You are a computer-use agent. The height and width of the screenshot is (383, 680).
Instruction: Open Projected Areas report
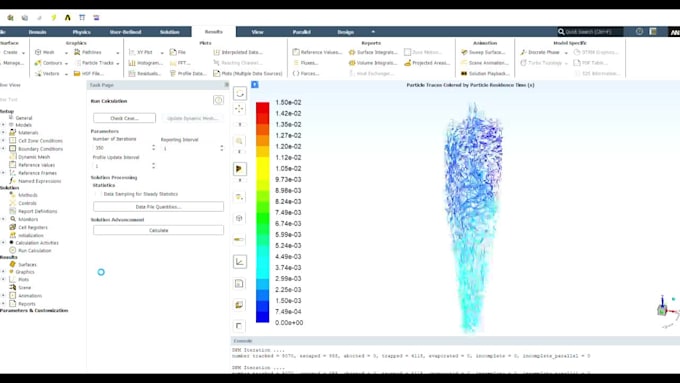tap(427, 63)
